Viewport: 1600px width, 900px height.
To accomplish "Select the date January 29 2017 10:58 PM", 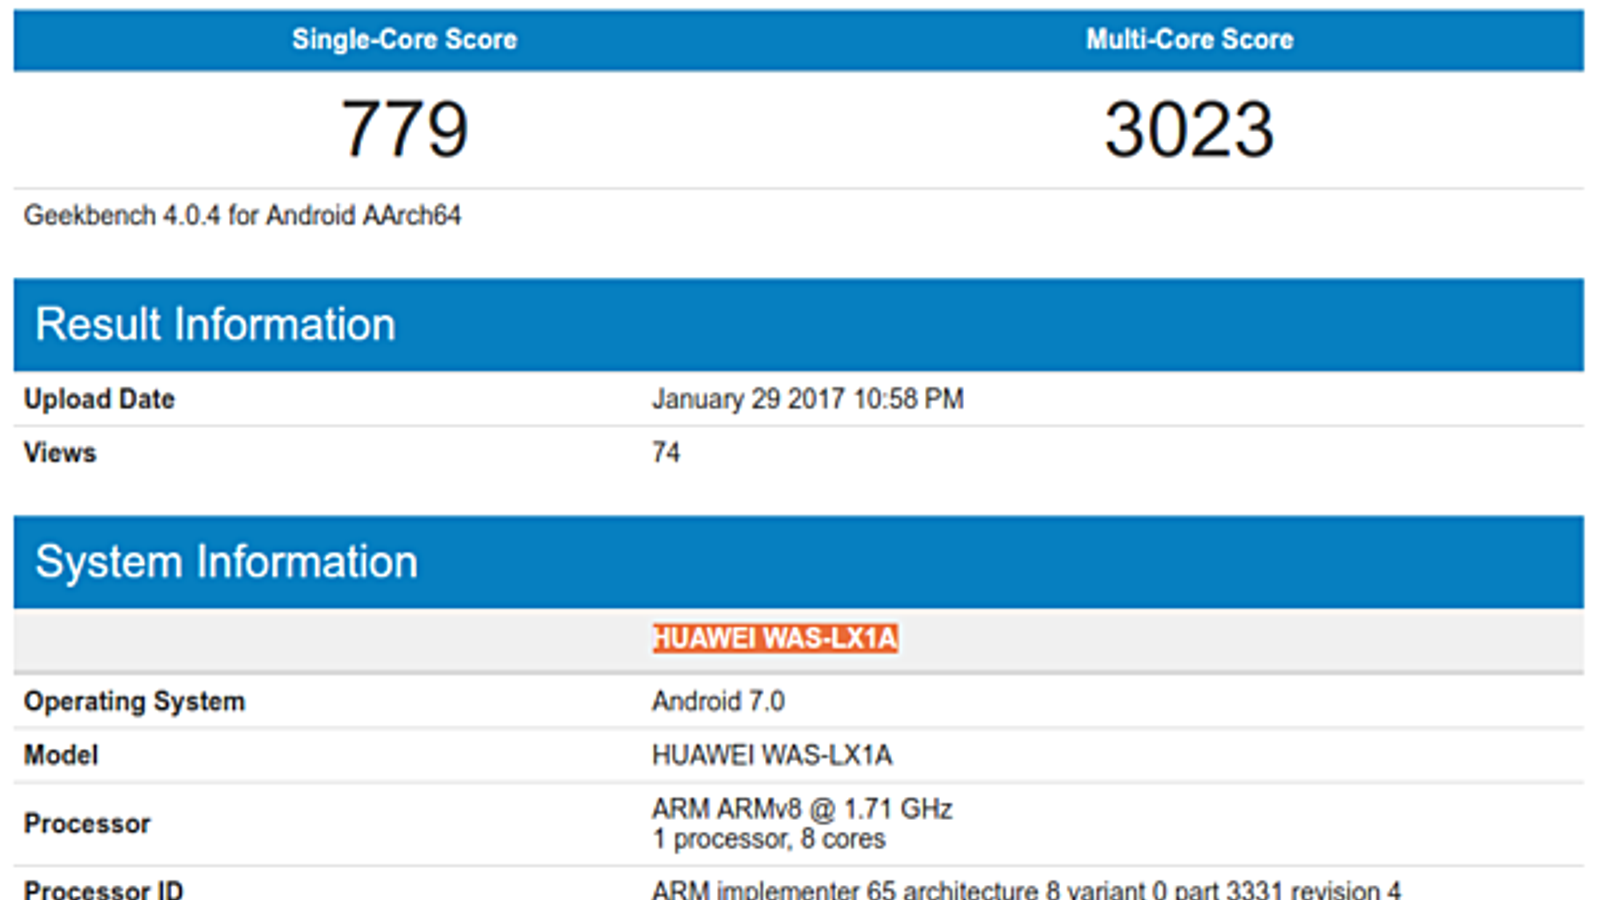I will (808, 399).
